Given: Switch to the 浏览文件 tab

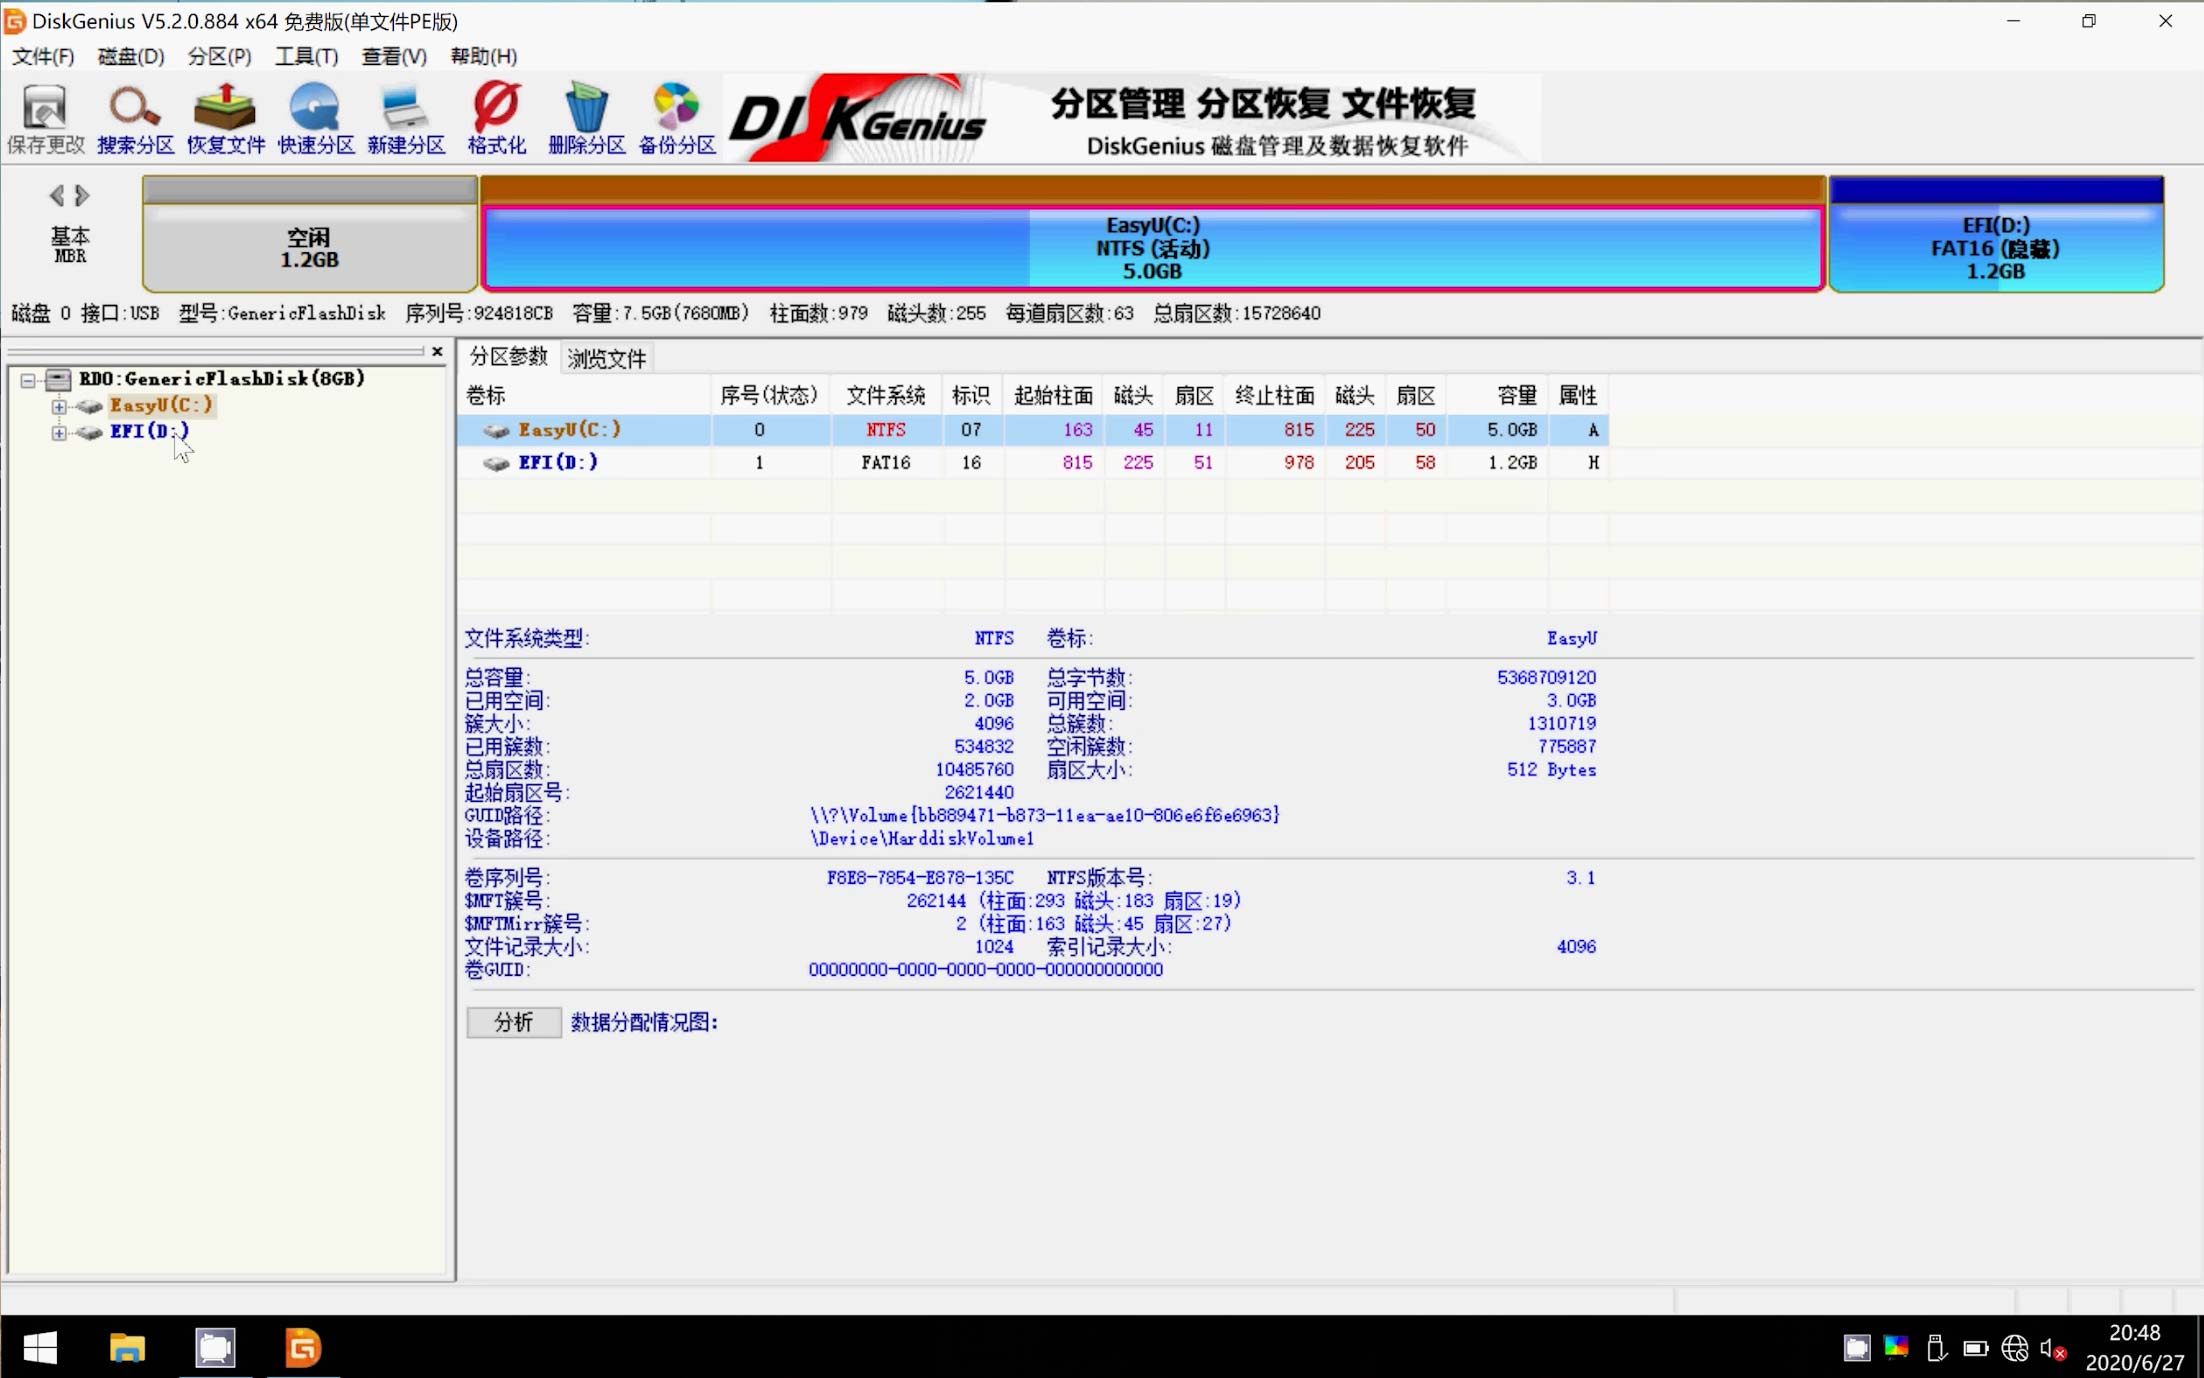Looking at the screenshot, I should (x=606, y=359).
